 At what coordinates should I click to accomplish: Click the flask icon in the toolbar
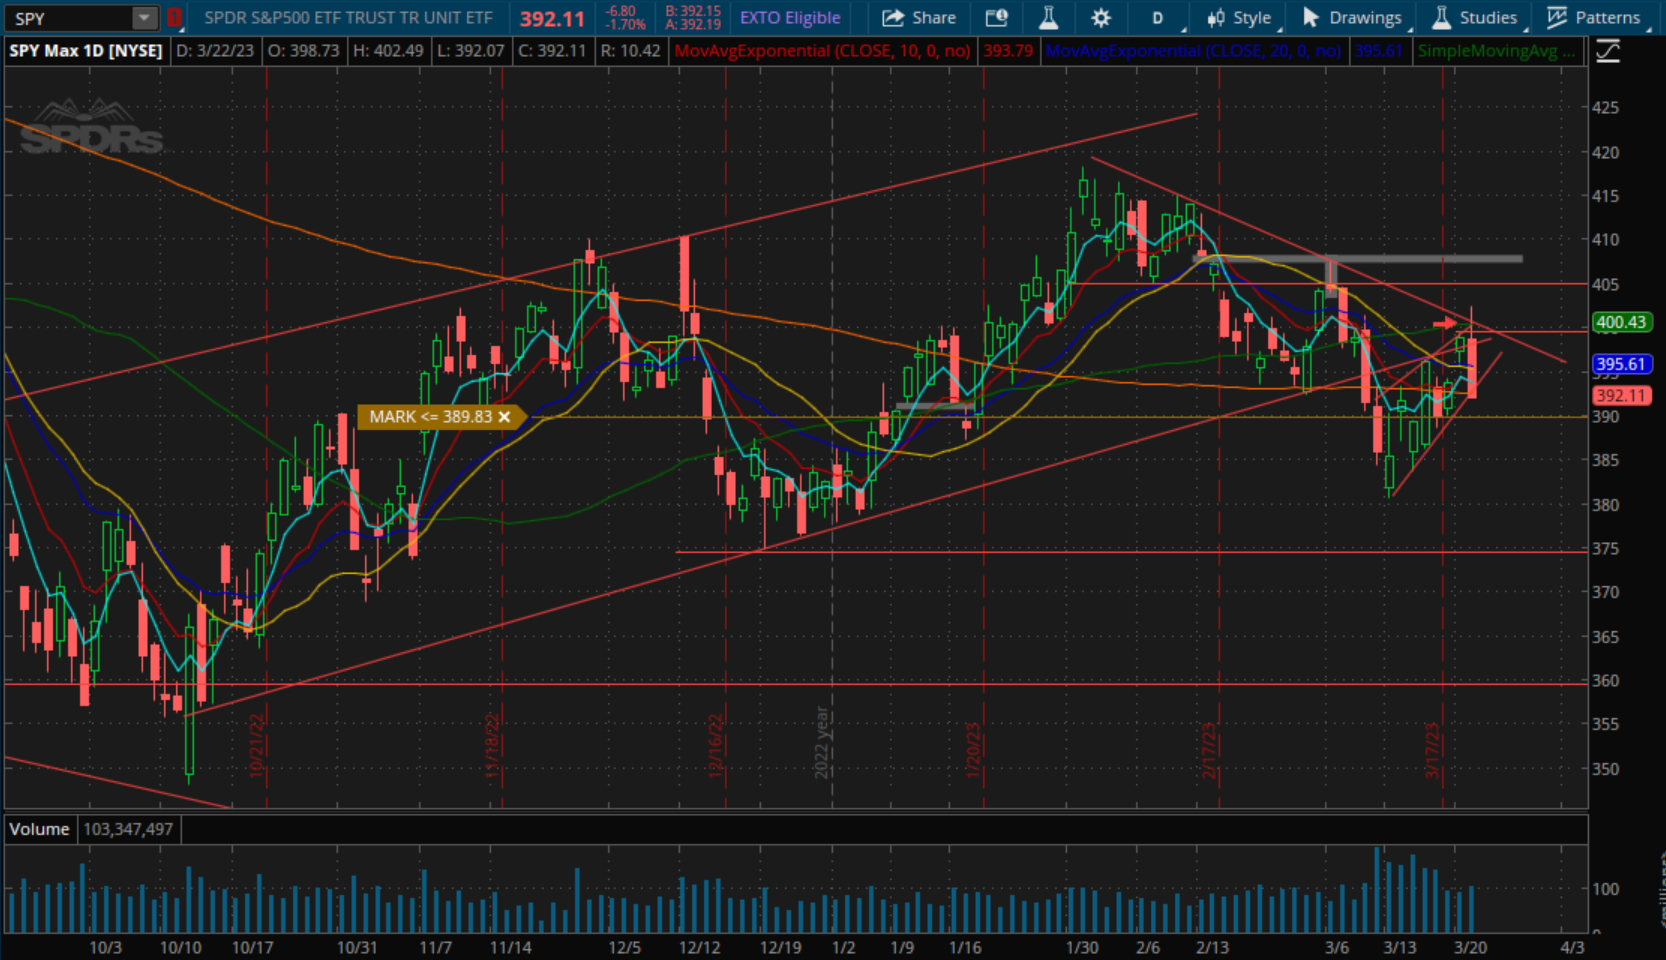[1048, 18]
